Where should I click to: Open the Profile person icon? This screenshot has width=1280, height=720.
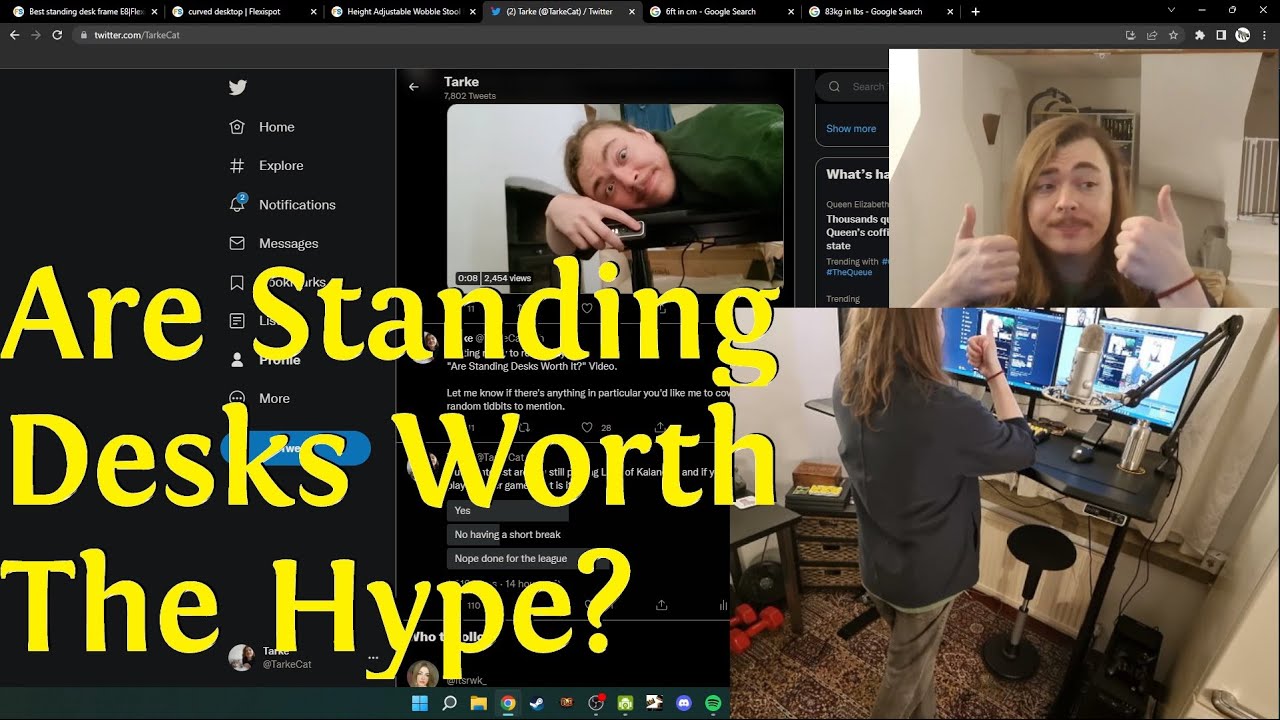(x=237, y=360)
